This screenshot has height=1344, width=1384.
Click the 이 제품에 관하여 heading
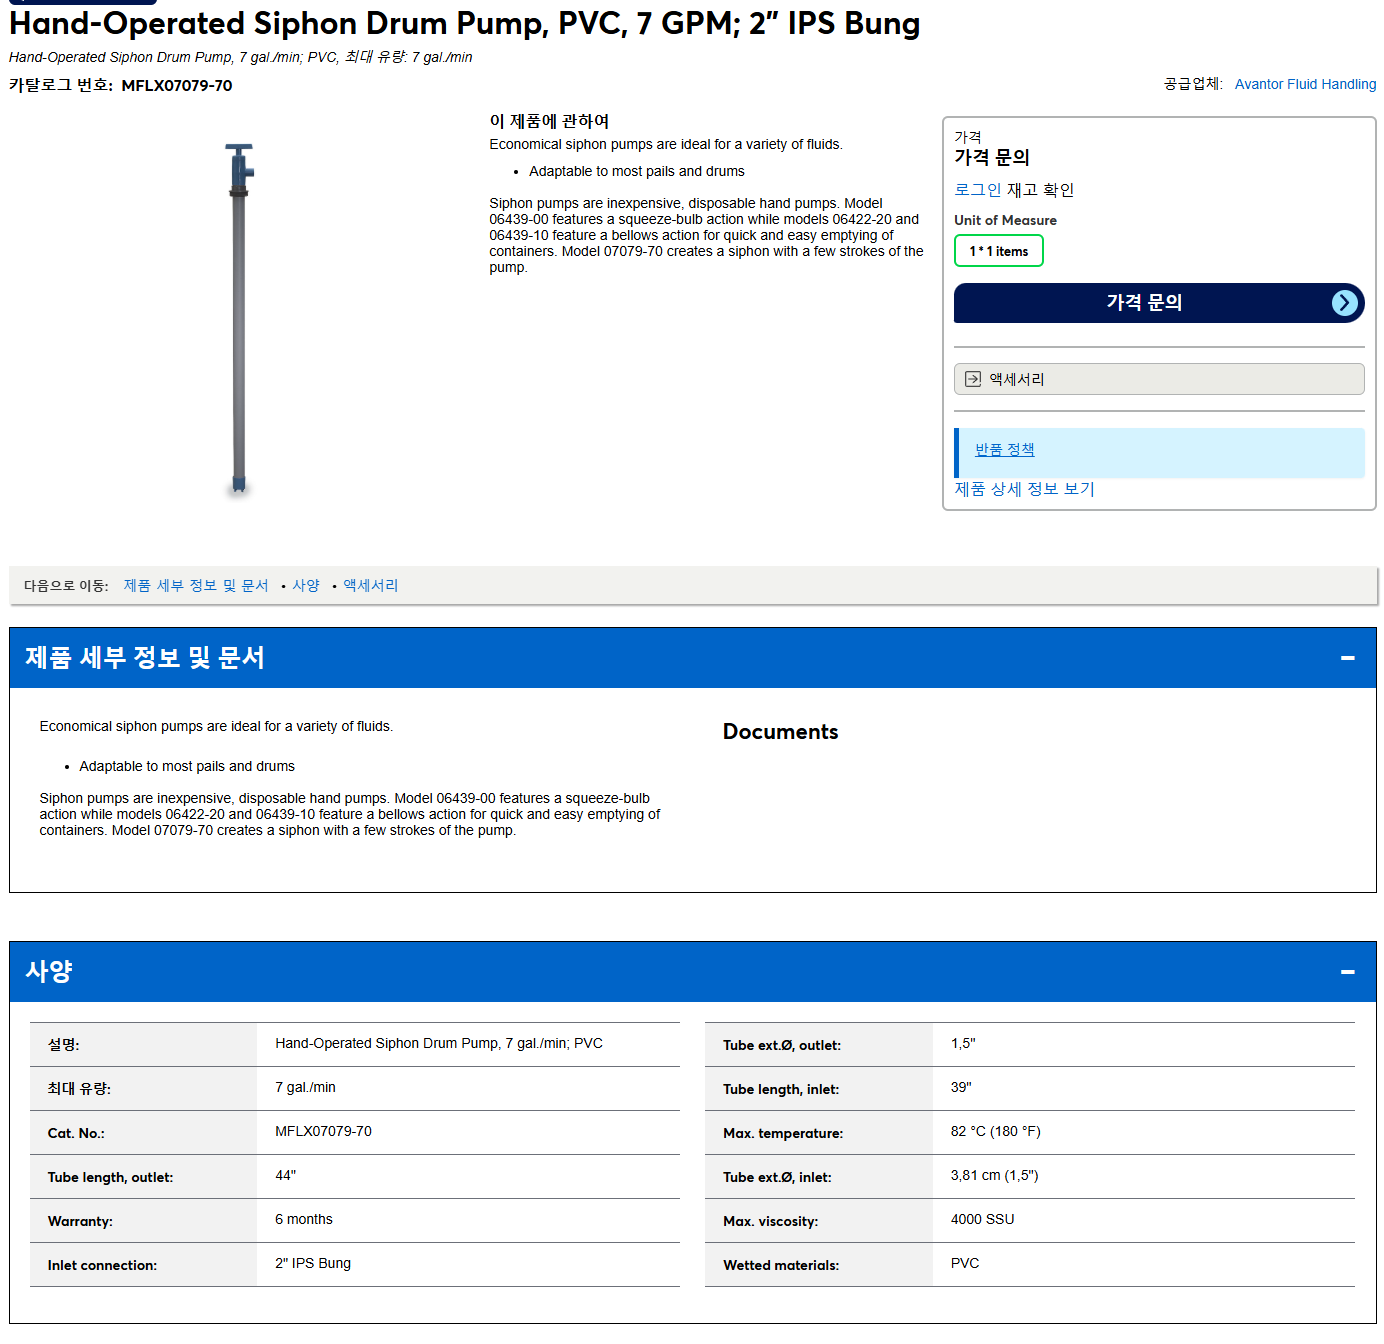coord(549,121)
